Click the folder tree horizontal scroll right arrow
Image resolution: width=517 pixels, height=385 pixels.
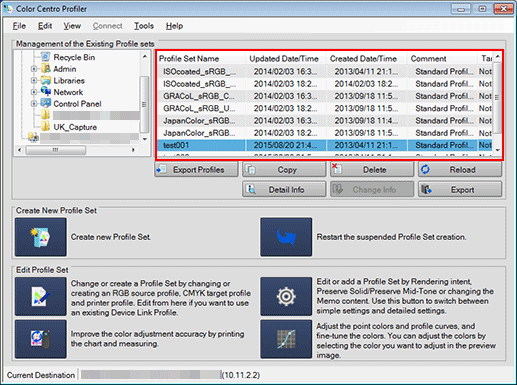click(x=133, y=150)
